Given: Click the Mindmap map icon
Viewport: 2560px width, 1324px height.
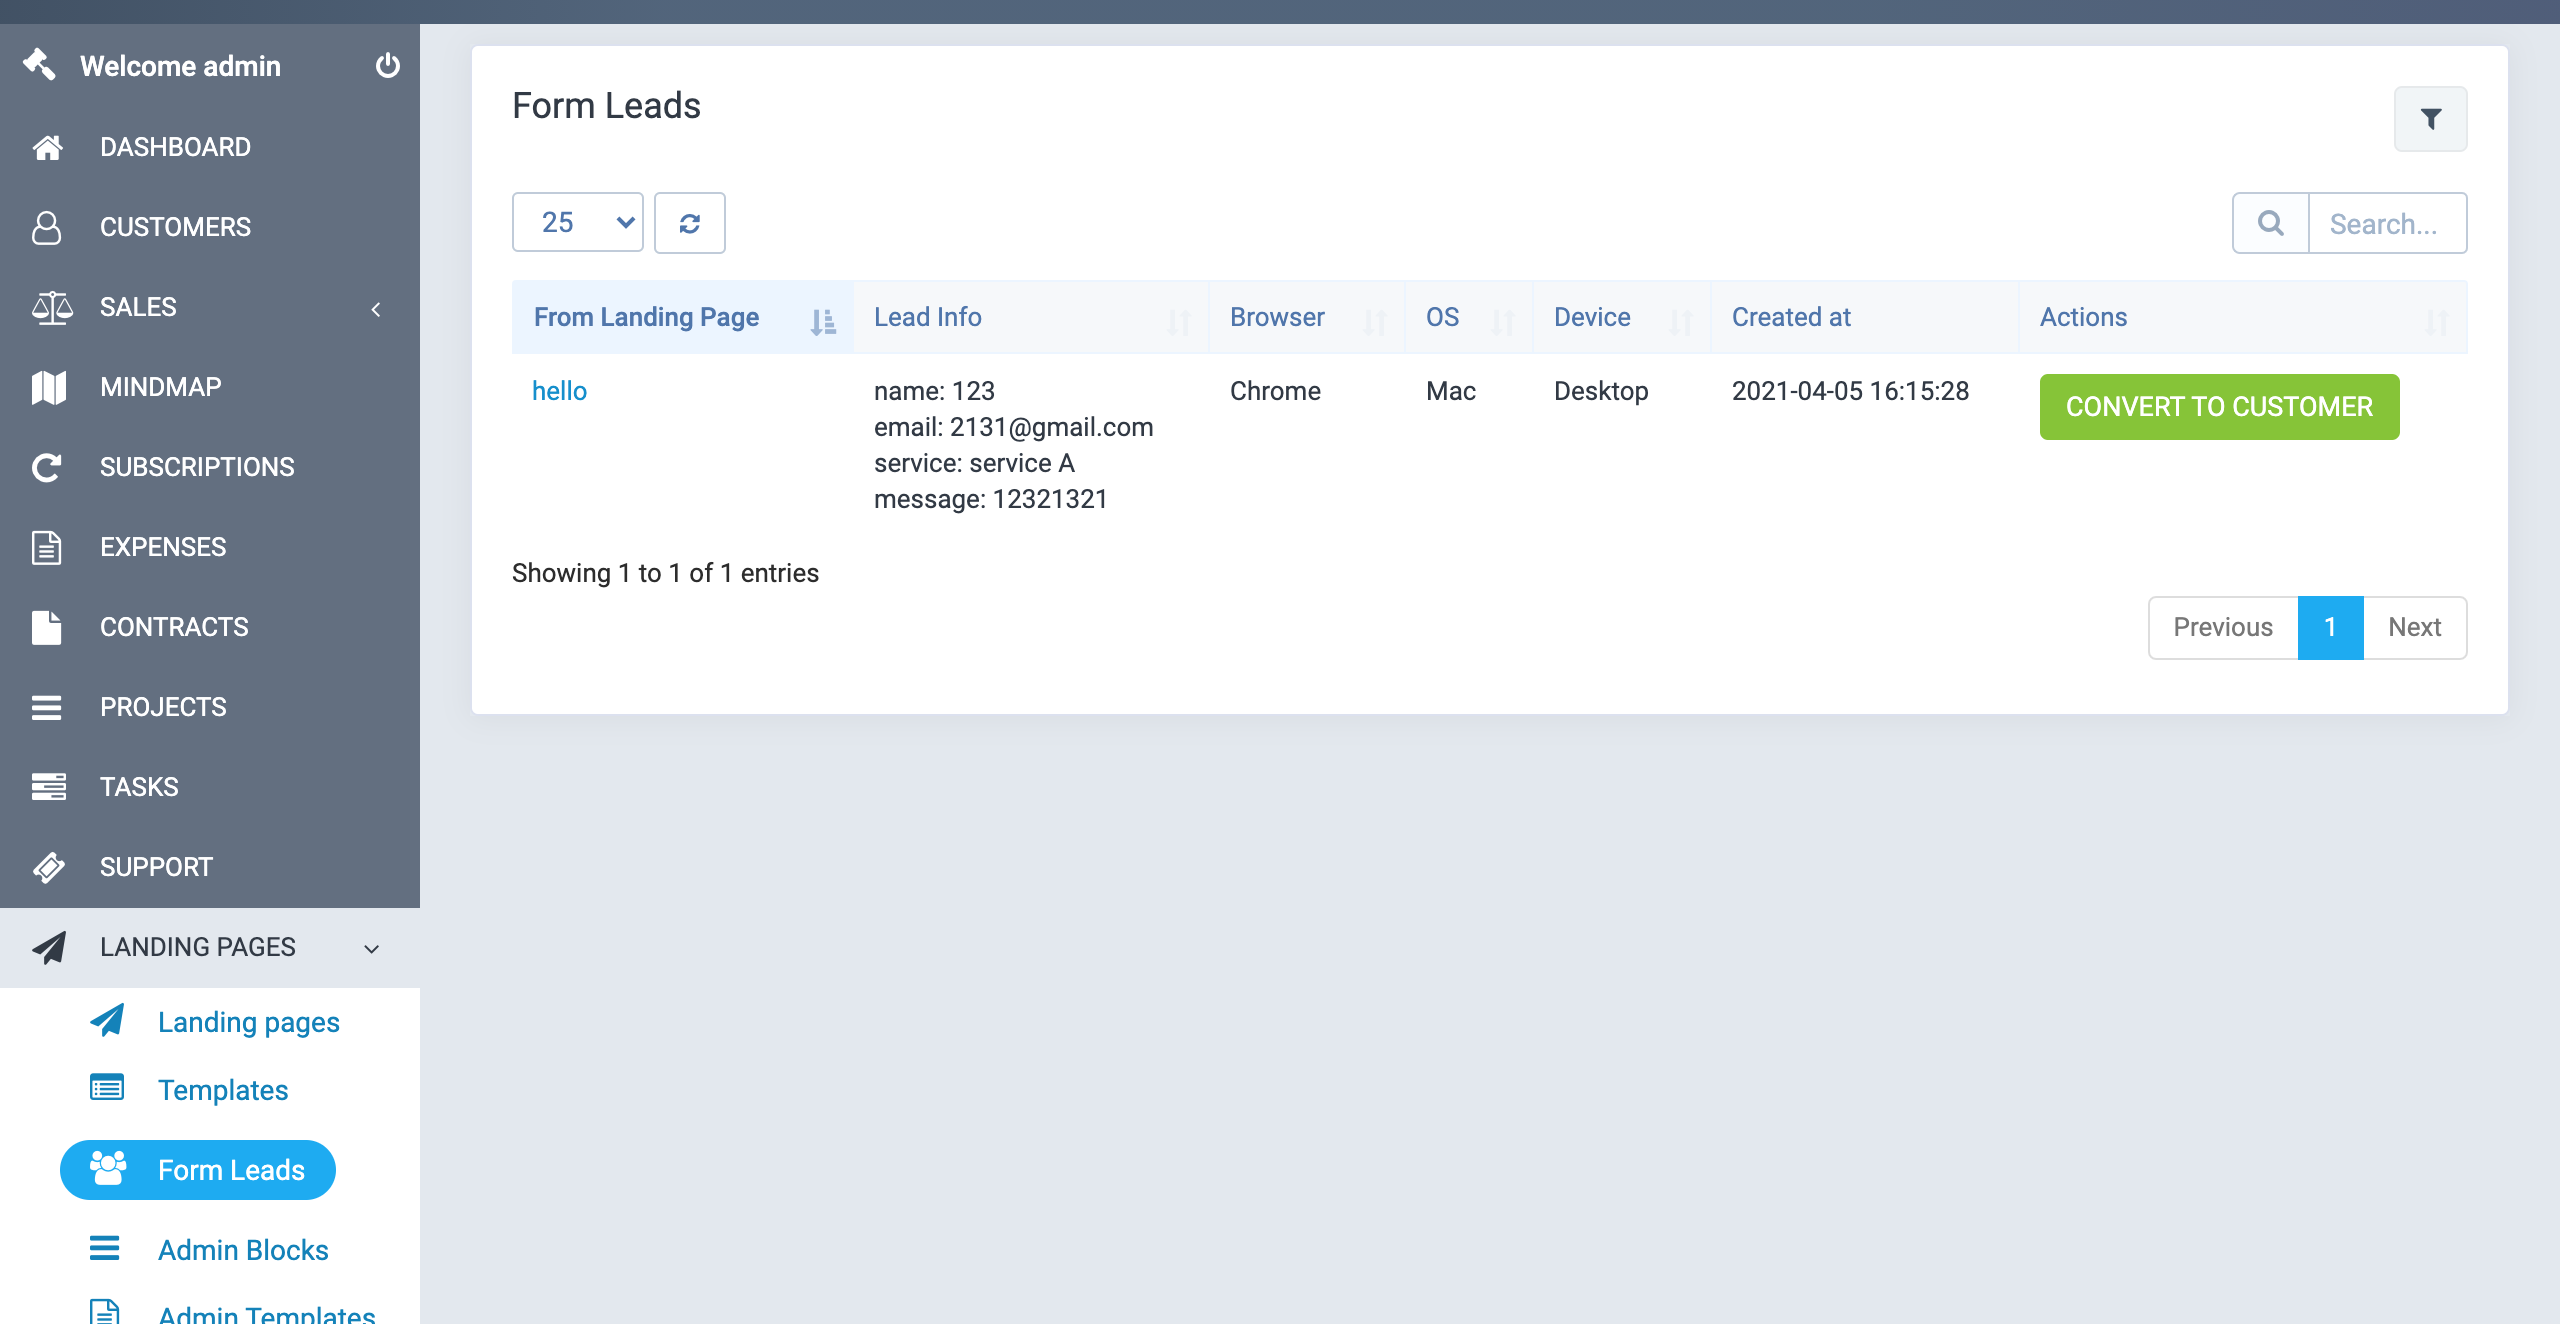Looking at the screenshot, I should pos(48,387).
